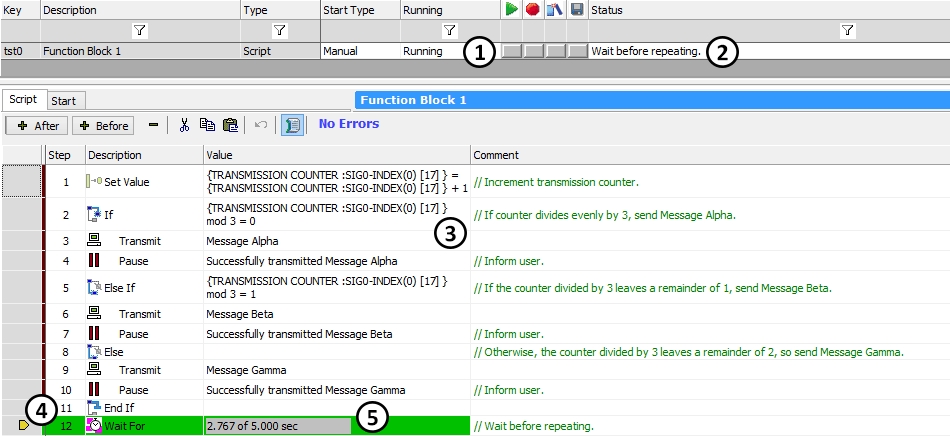Click the minus icon to delete step

pos(153,125)
